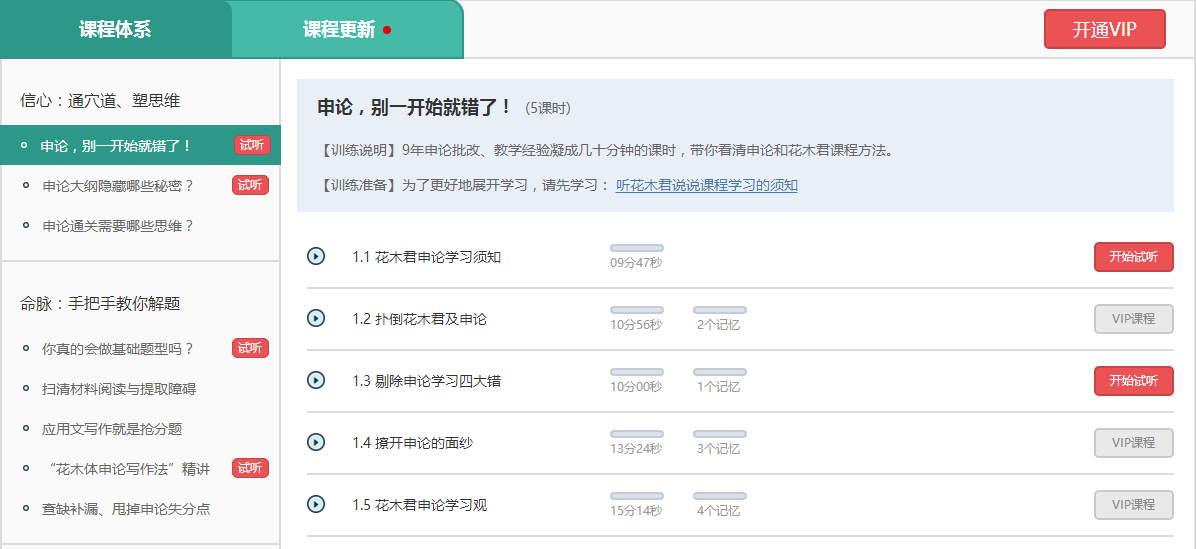Image resolution: width=1196 pixels, height=549 pixels.
Task: Click the red update dot on 课程更新
Action: 387,30
